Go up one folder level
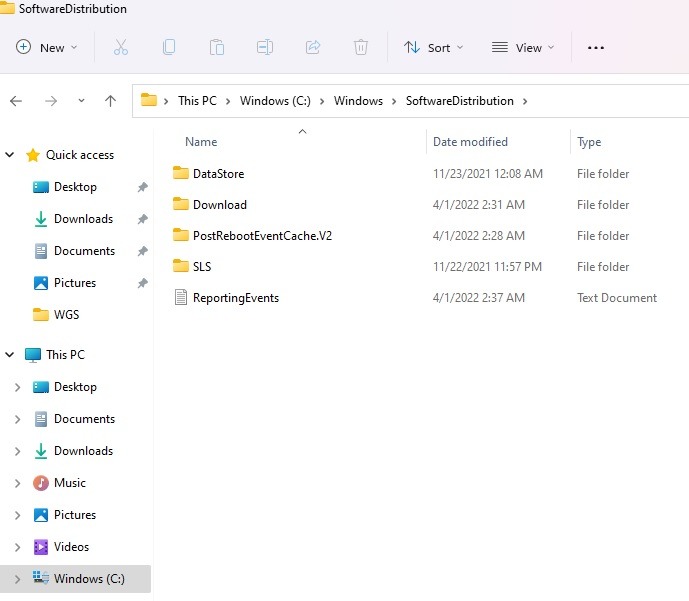This screenshot has width=689, height=601. point(110,101)
